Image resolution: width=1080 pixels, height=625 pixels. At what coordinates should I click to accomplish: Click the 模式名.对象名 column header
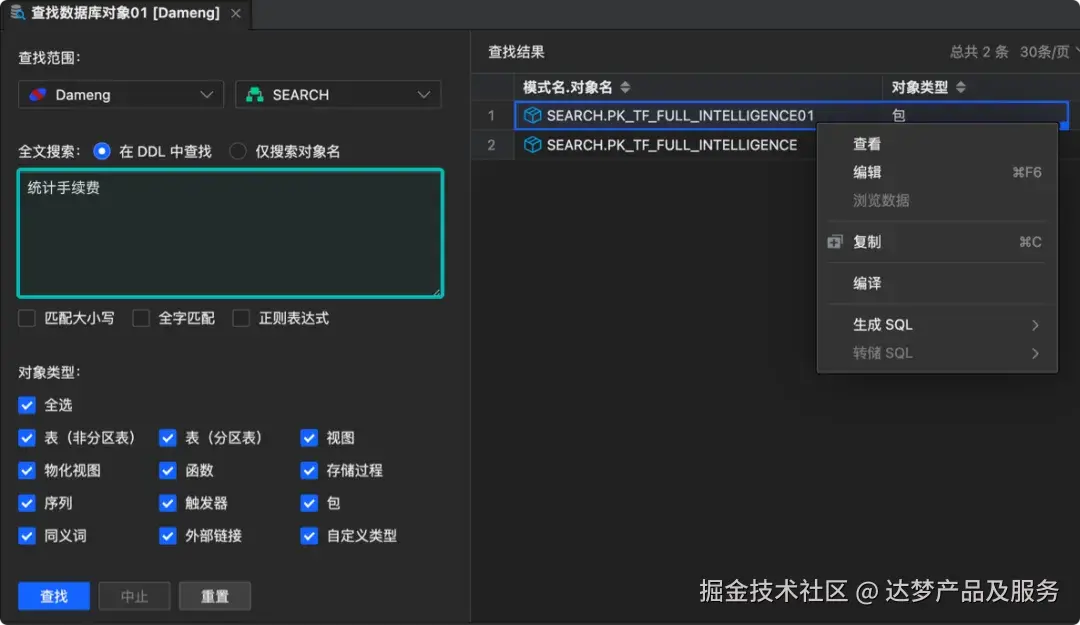[x=698, y=87]
